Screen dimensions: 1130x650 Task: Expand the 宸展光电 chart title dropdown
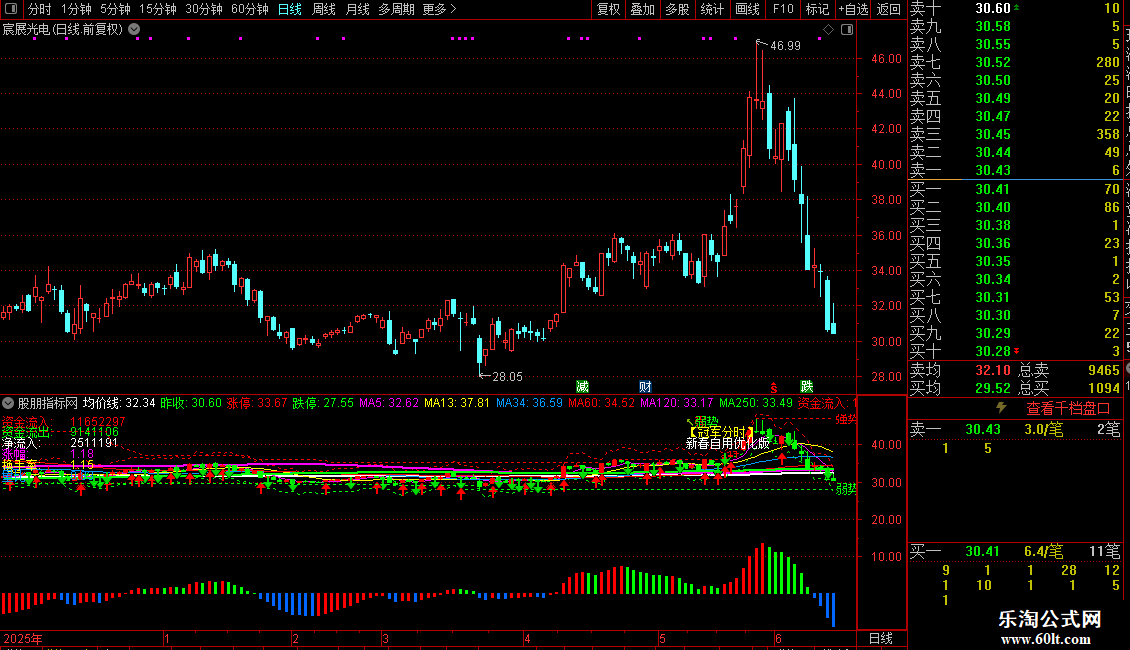pyautogui.click(x=134, y=30)
